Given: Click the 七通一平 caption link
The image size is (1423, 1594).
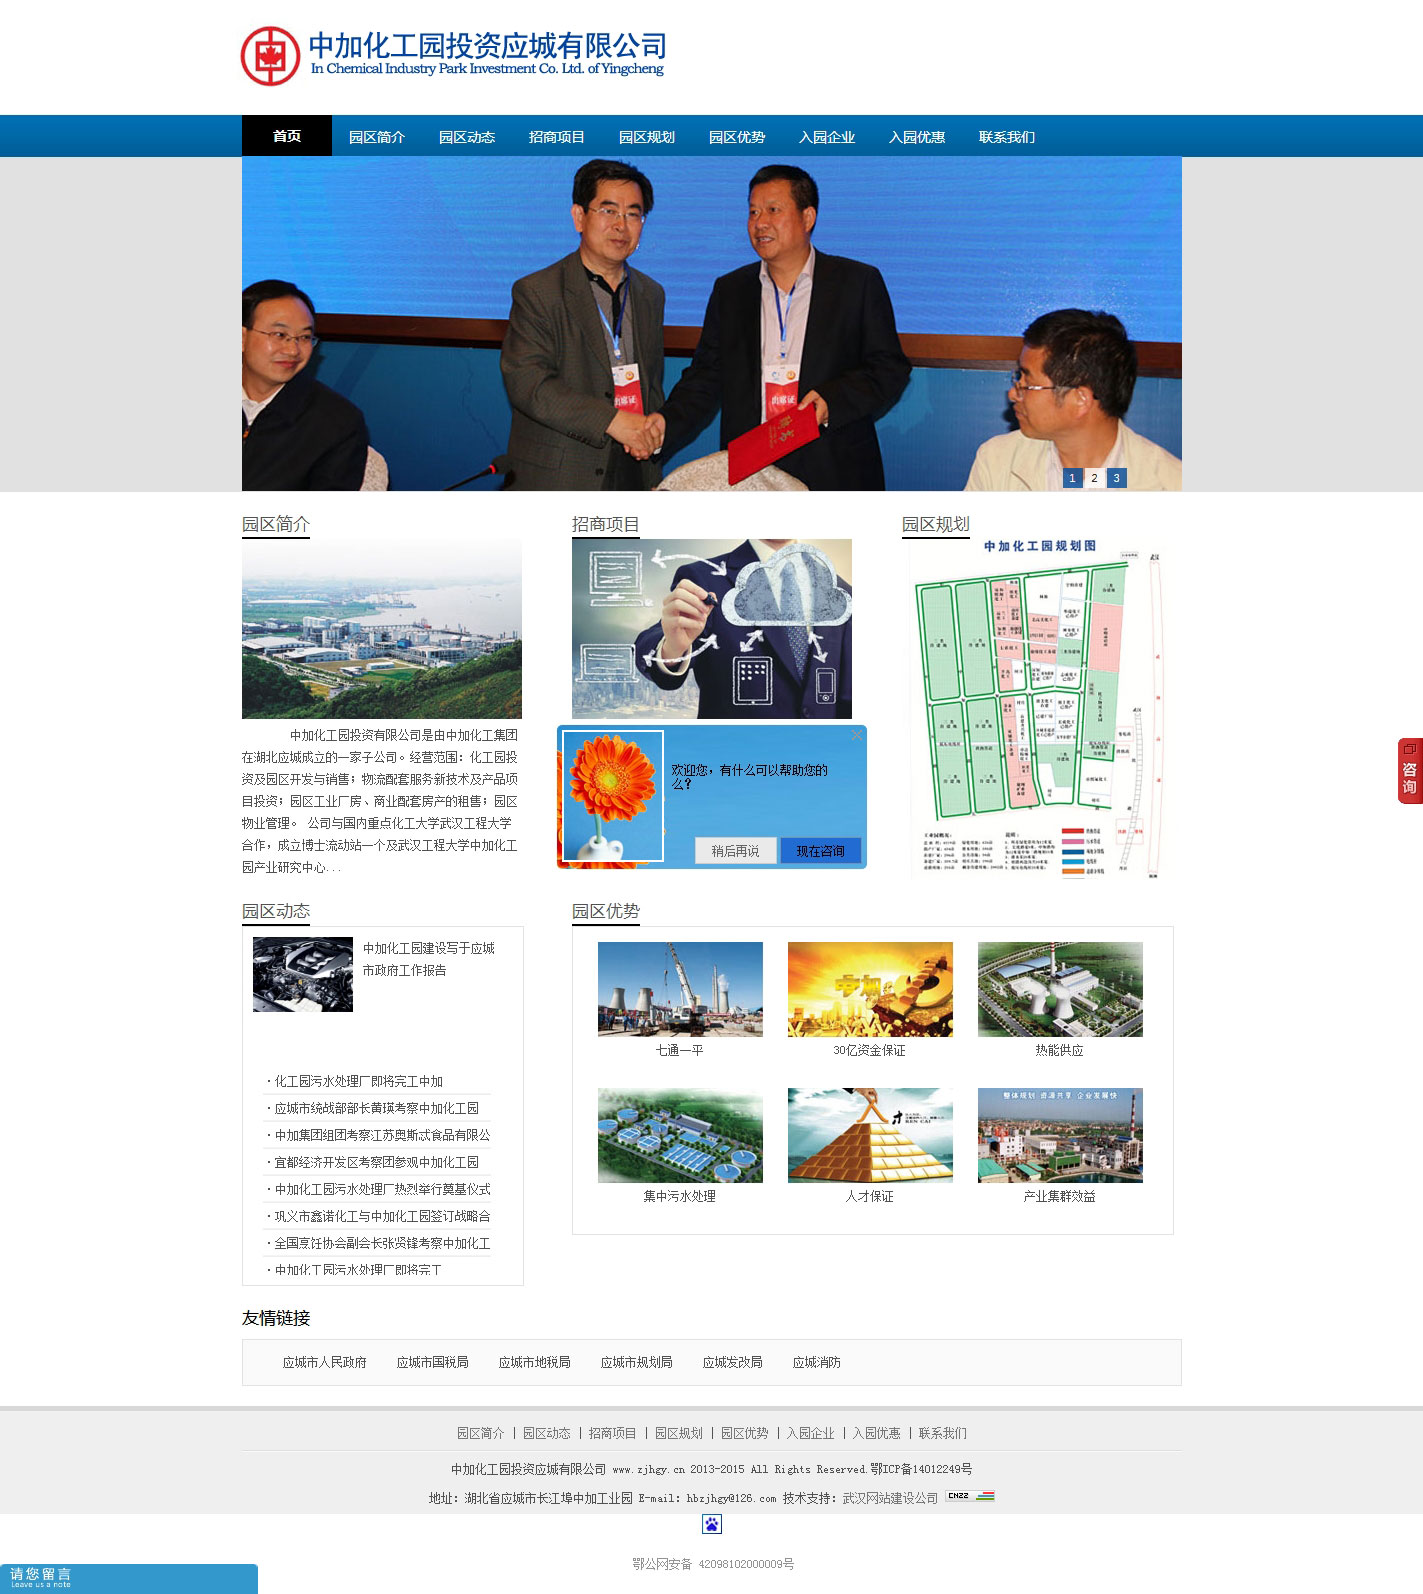Looking at the screenshot, I should point(680,1050).
